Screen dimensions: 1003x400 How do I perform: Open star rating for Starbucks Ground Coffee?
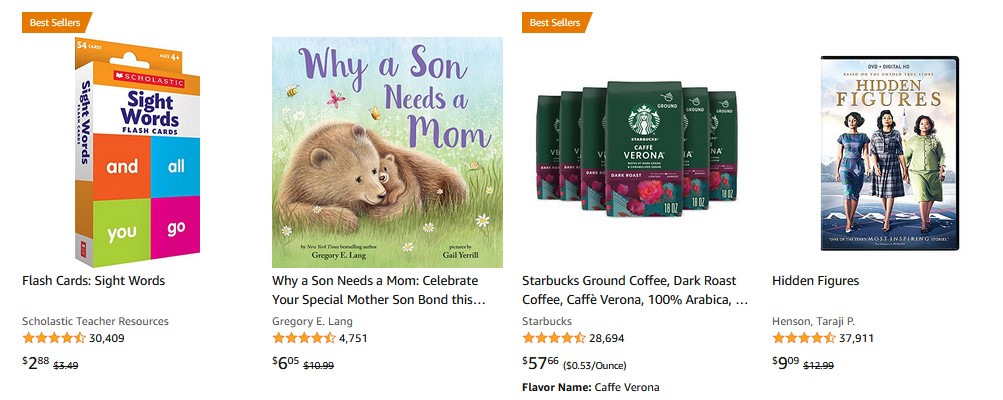click(x=553, y=338)
